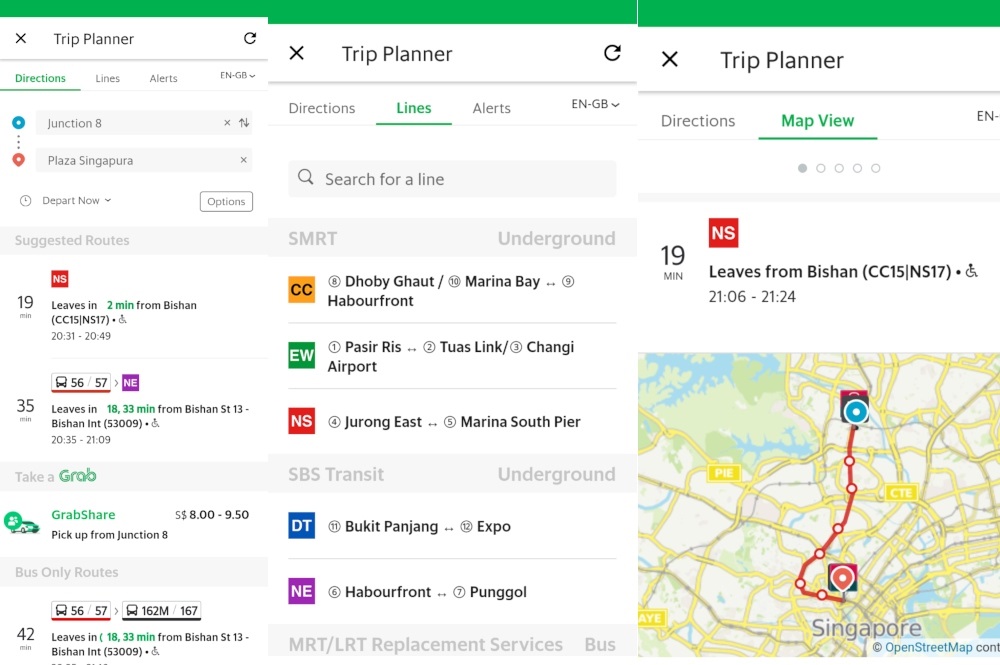Viewport: 1000px width, 665px height.
Task: Switch to Lines tab on Junction 8 screen
Action: [x=108, y=78]
